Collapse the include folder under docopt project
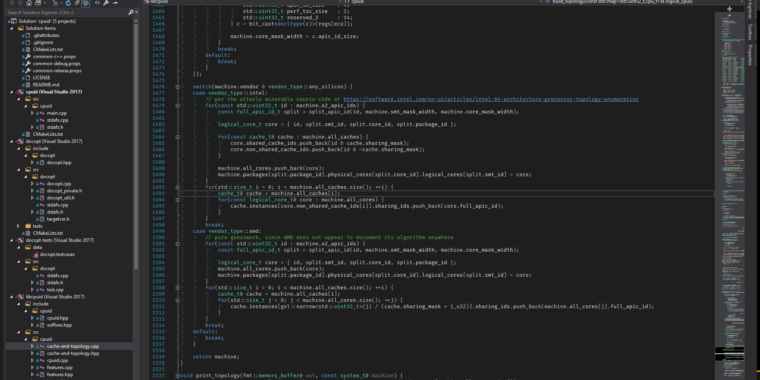 [x=19, y=148]
